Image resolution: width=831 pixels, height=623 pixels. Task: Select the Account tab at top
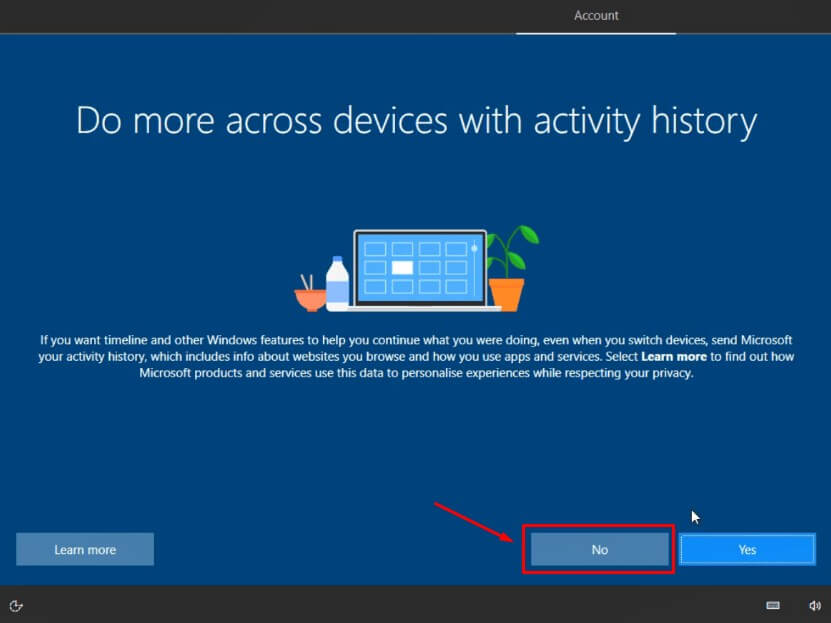(596, 16)
